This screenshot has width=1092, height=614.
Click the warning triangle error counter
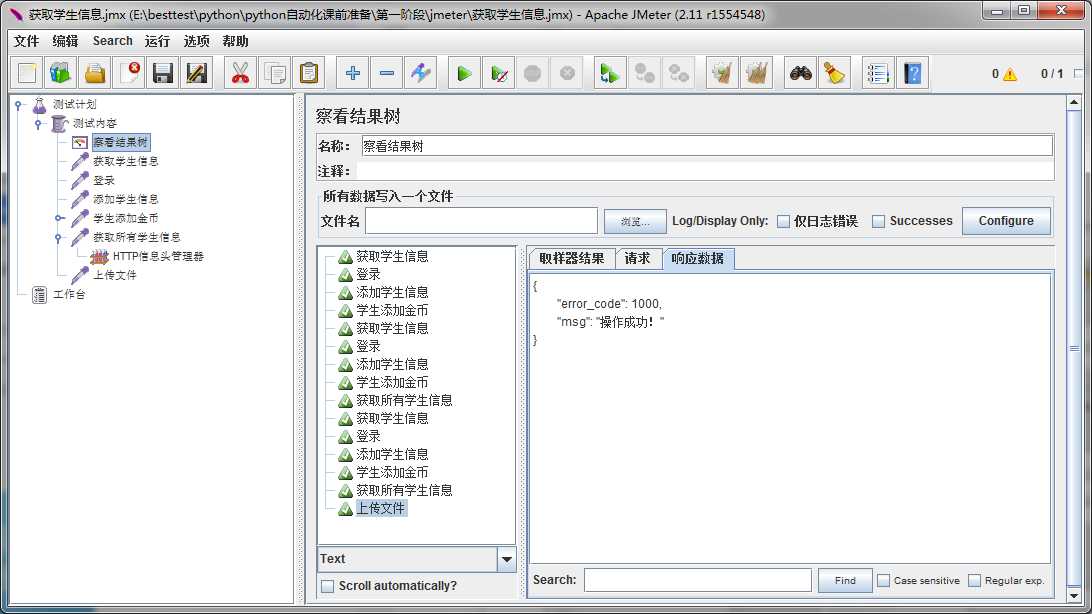(x=1010, y=74)
